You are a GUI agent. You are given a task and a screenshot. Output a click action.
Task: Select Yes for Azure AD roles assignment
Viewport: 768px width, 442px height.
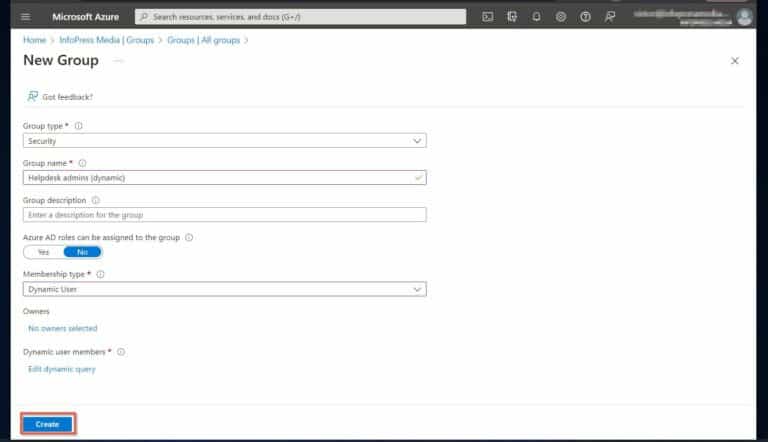44,252
